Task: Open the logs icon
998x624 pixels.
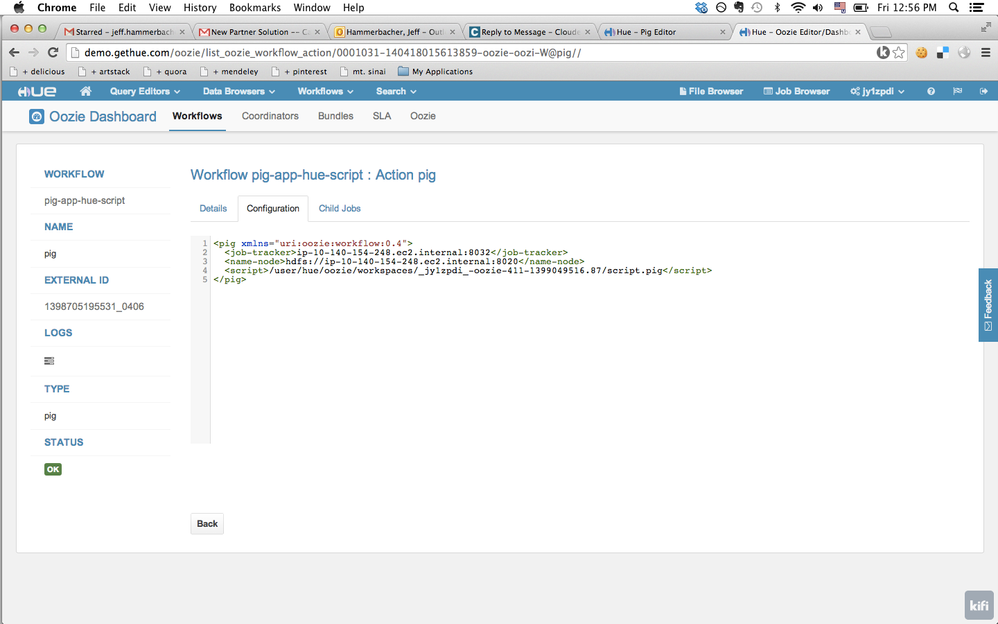Action: click(49, 361)
